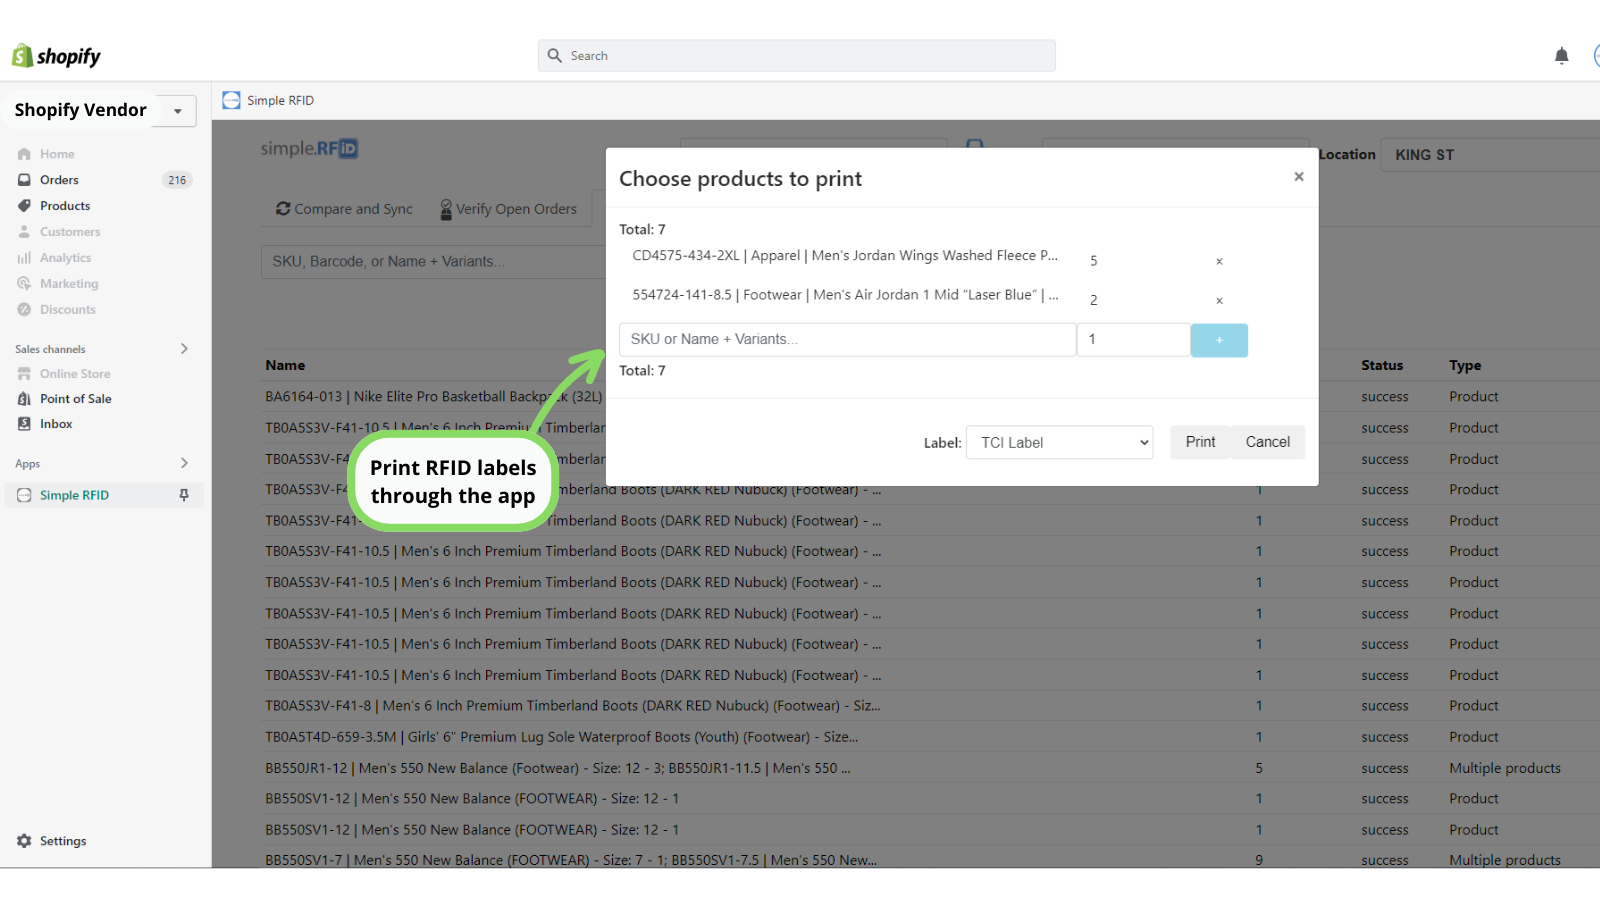Click the BA6164-013 Nike Elite Pro Backpack row

(930, 397)
